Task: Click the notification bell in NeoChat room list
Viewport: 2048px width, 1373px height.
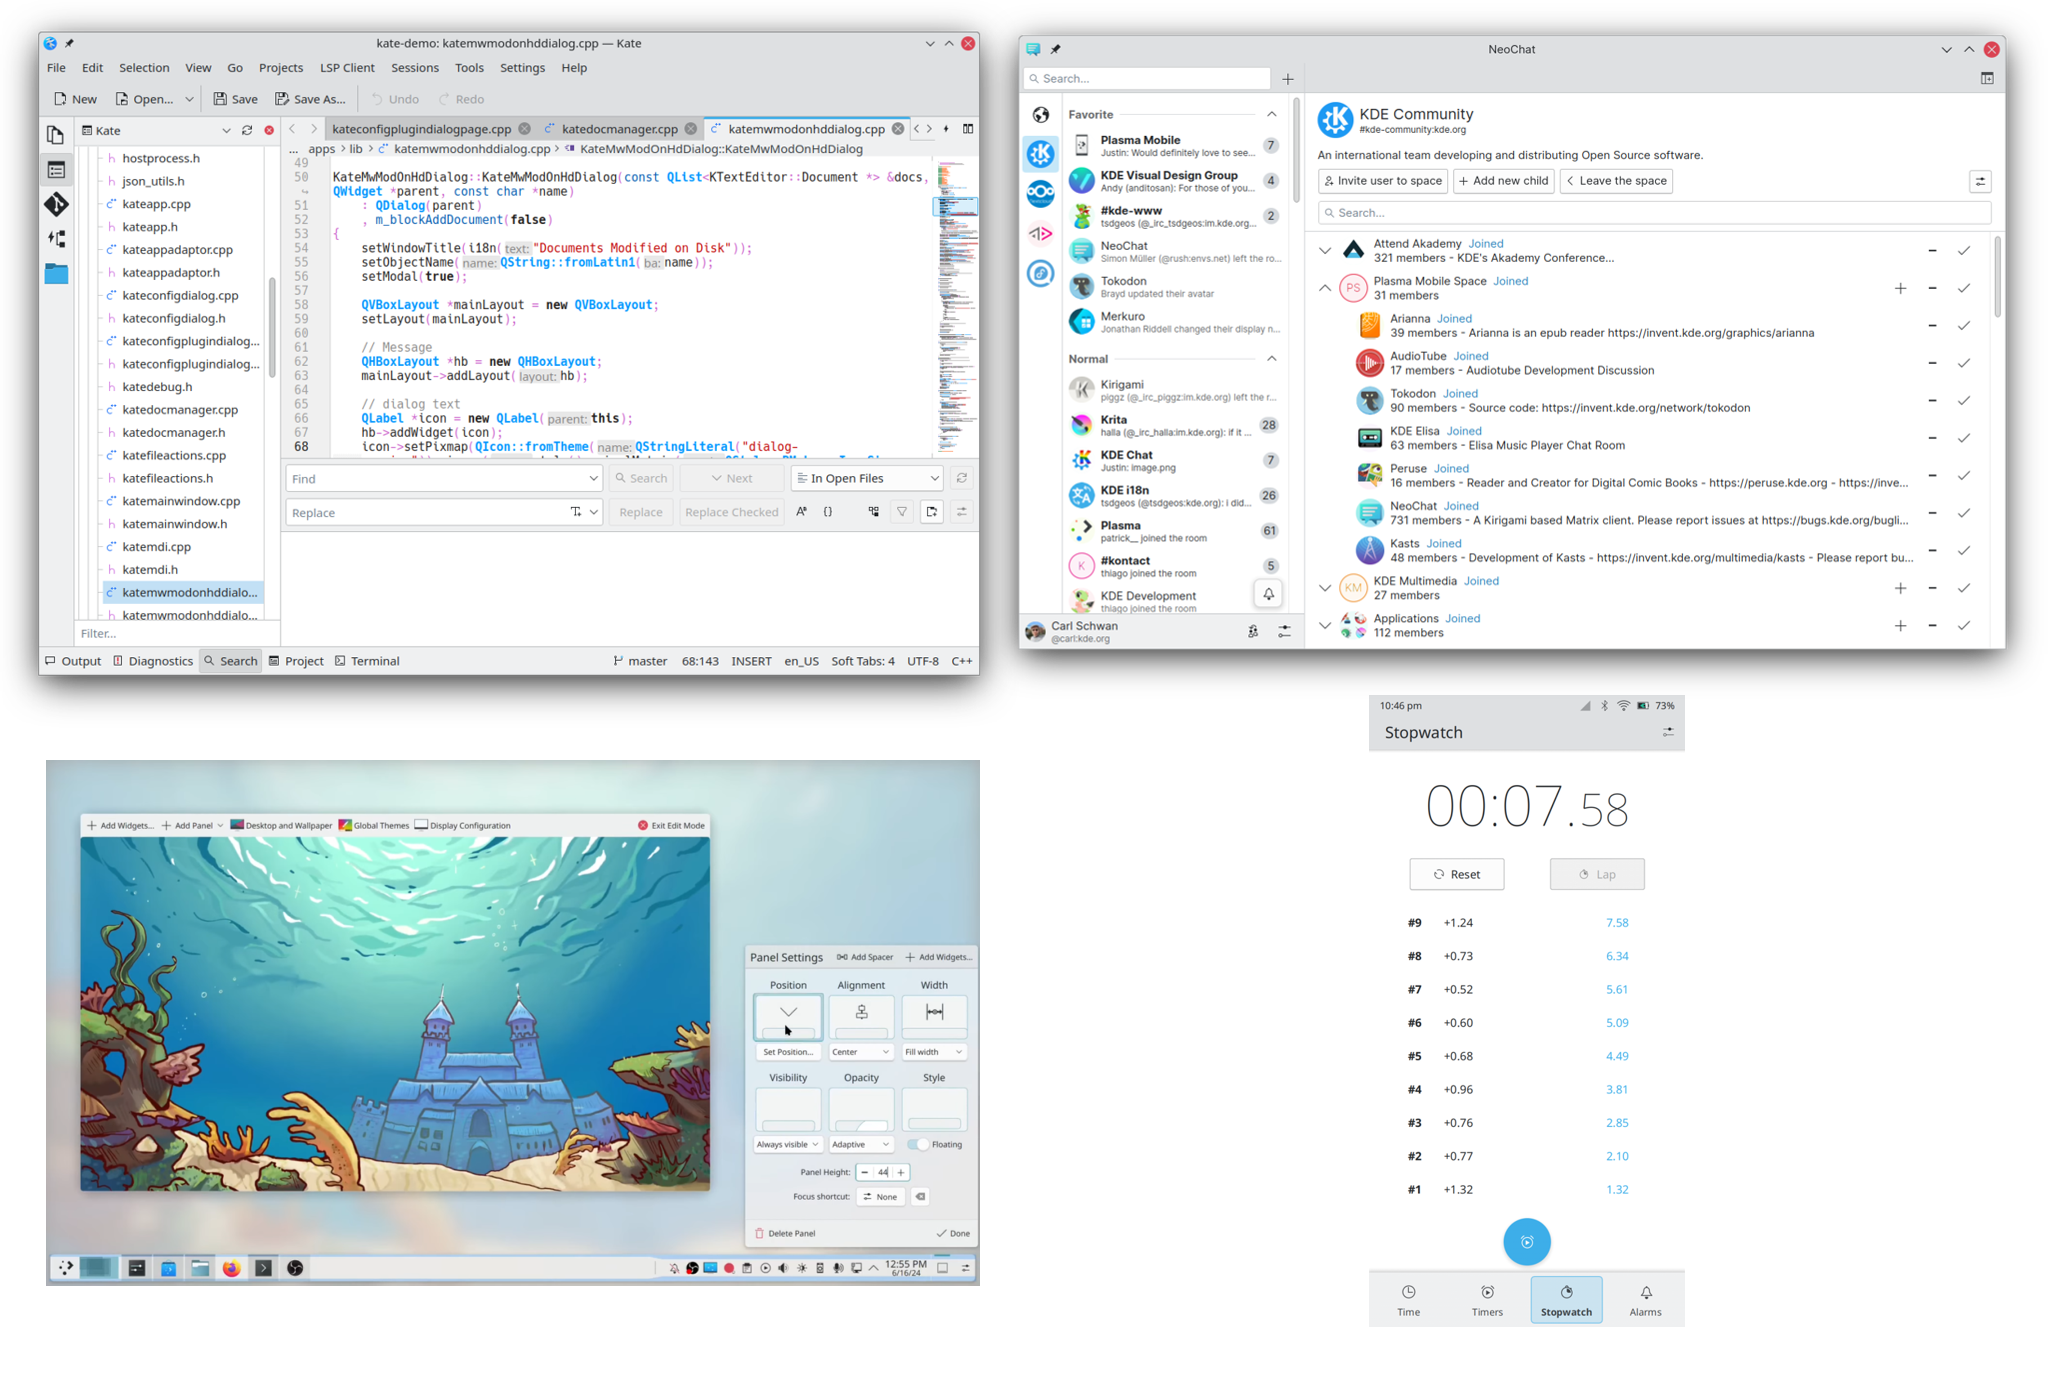Action: click(1268, 594)
